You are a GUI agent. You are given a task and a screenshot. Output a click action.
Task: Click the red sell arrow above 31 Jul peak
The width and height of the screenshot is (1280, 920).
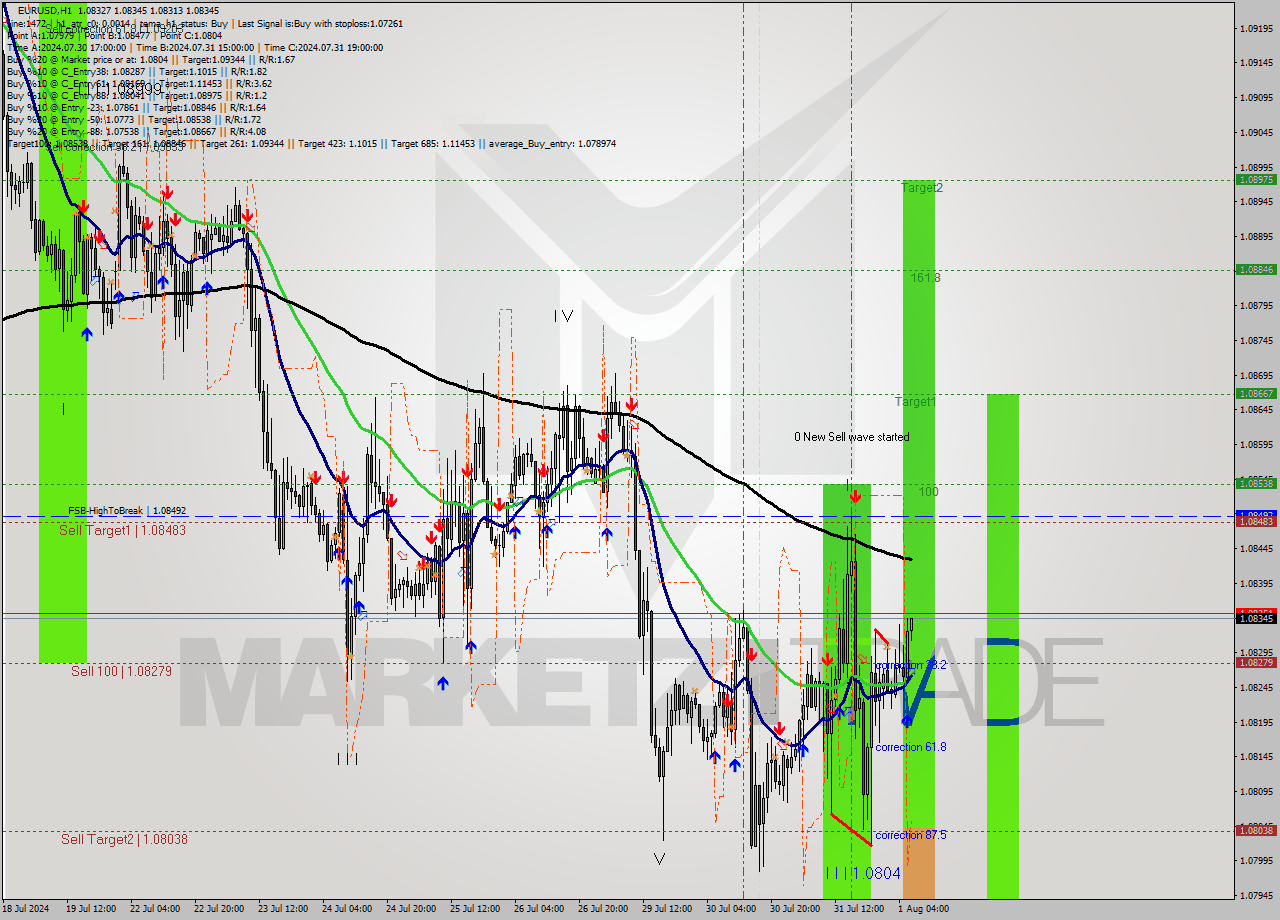click(x=855, y=495)
